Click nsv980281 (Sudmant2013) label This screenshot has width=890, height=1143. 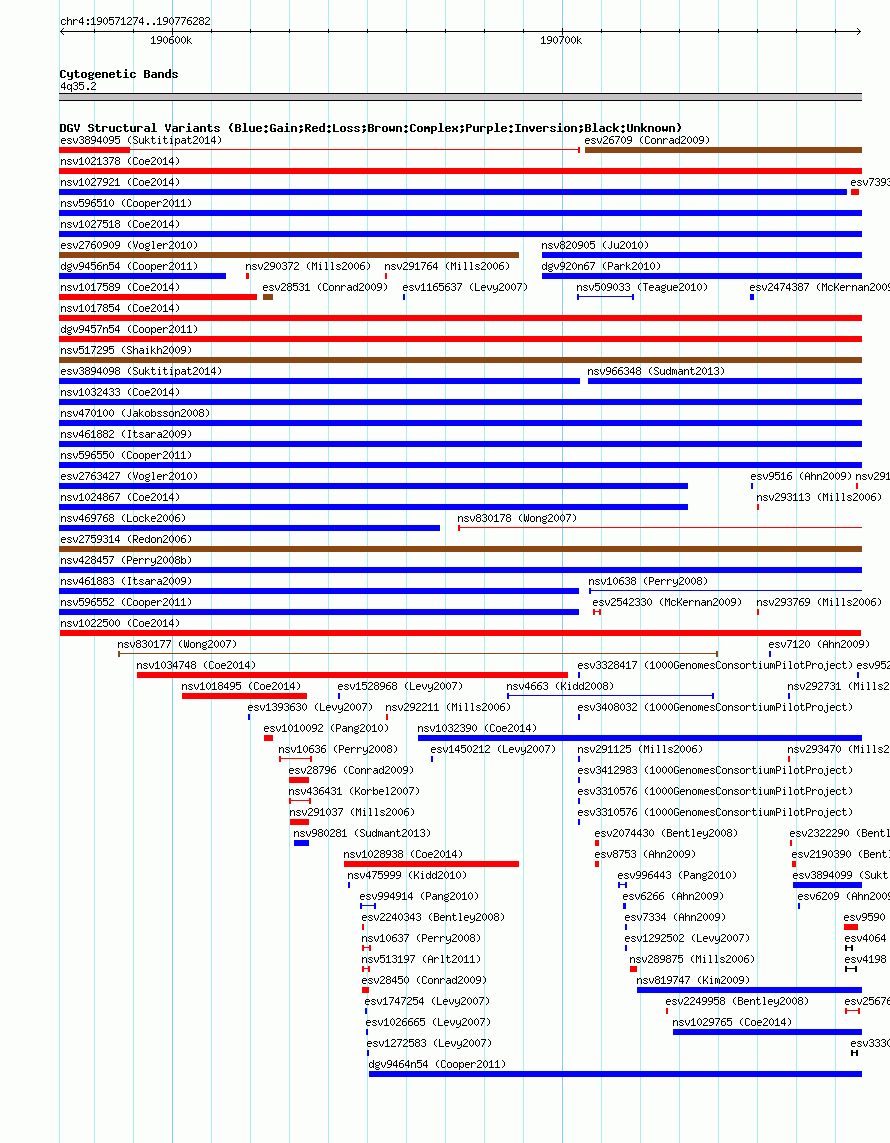tap(362, 834)
